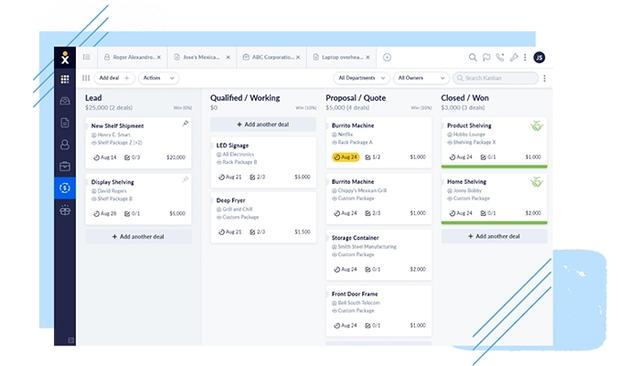Screen dimensions: 640x366
Task: Open the Product Shelving deal card
Action: (494, 143)
